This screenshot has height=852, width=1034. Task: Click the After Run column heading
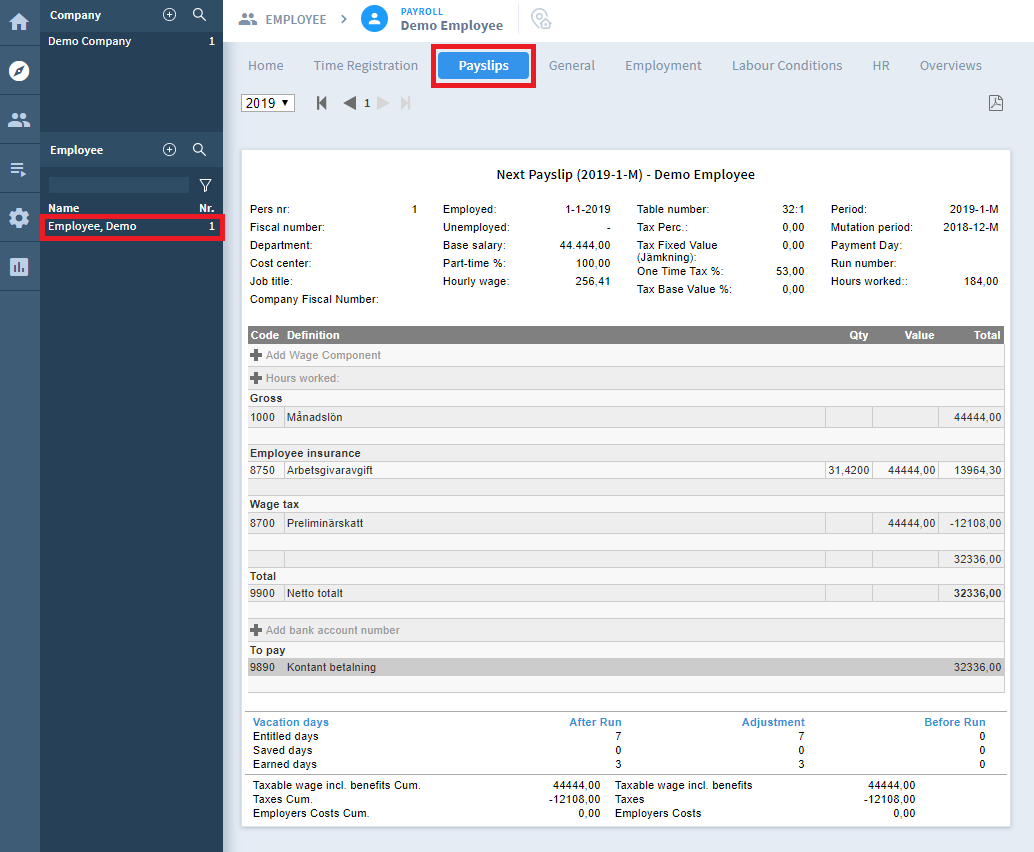(x=595, y=722)
